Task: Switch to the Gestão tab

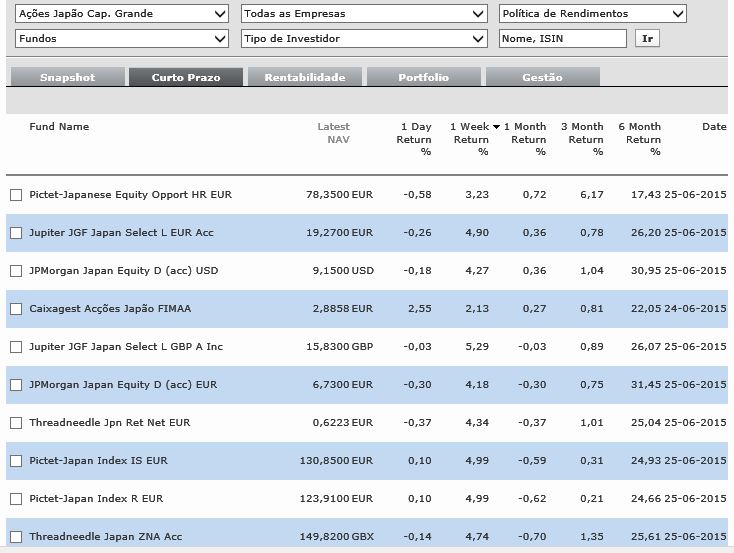Action: [x=543, y=77]
